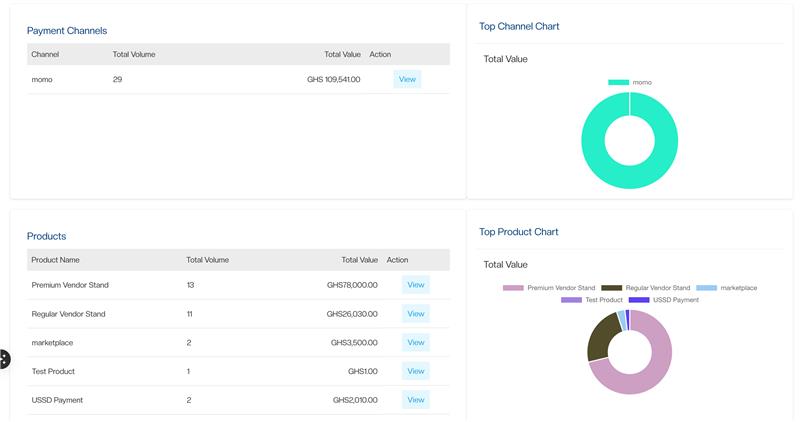Select Total Volume header in Products table
The width and height of the screenshot is (800, 422).
pyautogui.click(x=207, y=260)
